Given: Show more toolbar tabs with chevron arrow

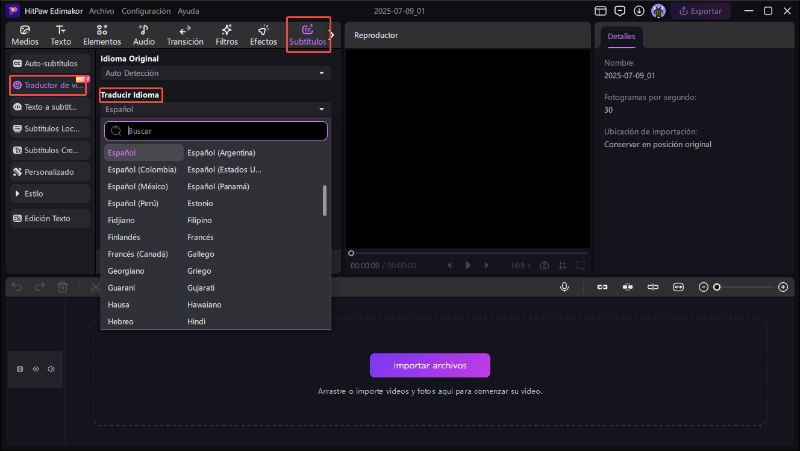Looking at the screenshot, I should coord(332,35).
